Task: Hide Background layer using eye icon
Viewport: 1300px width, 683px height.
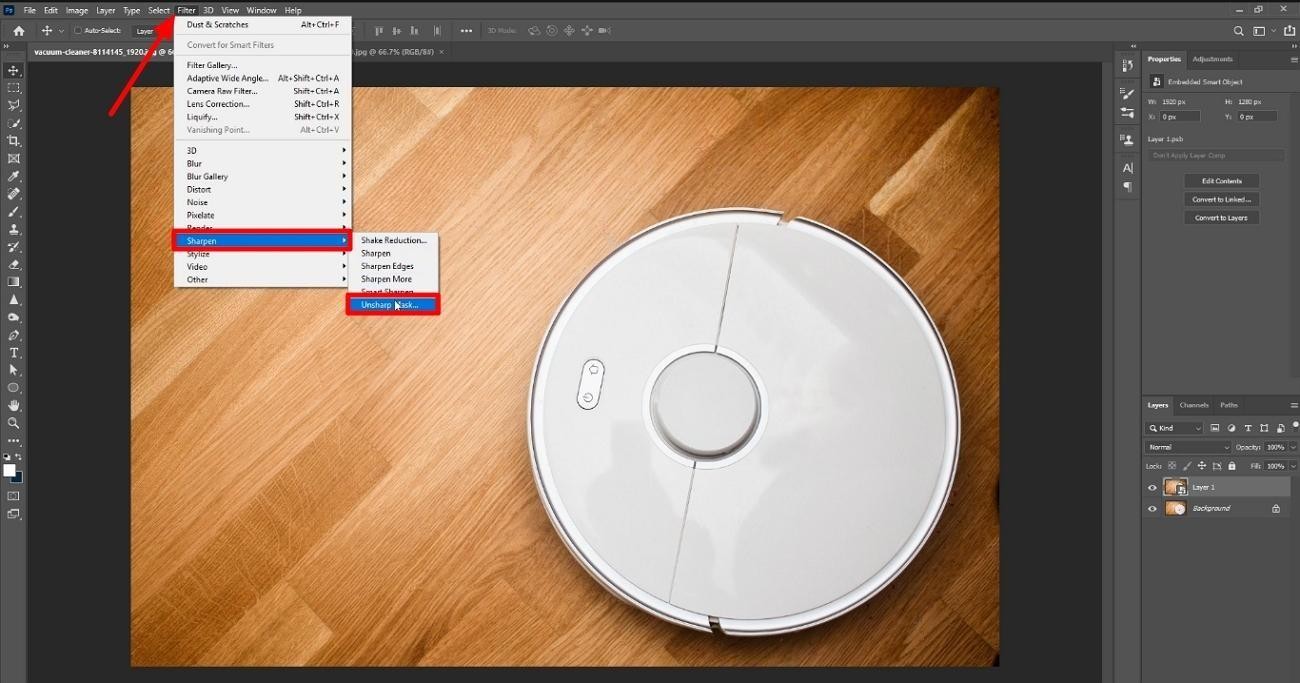Action: click(x=1152, y=509)
